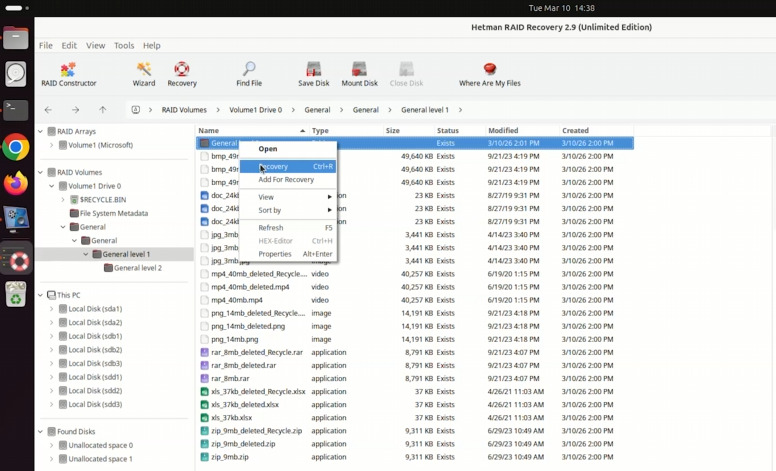Select the zip_9mb.zip file icon
The image size is (776, 471).
(x=204, y=457)
